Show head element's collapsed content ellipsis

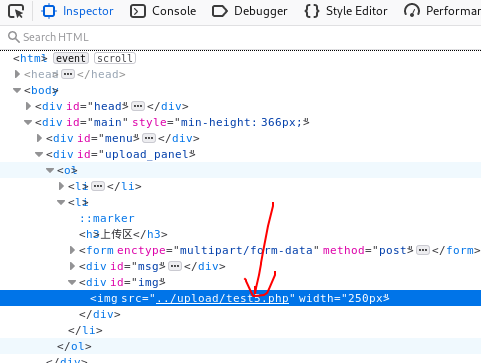68,74
